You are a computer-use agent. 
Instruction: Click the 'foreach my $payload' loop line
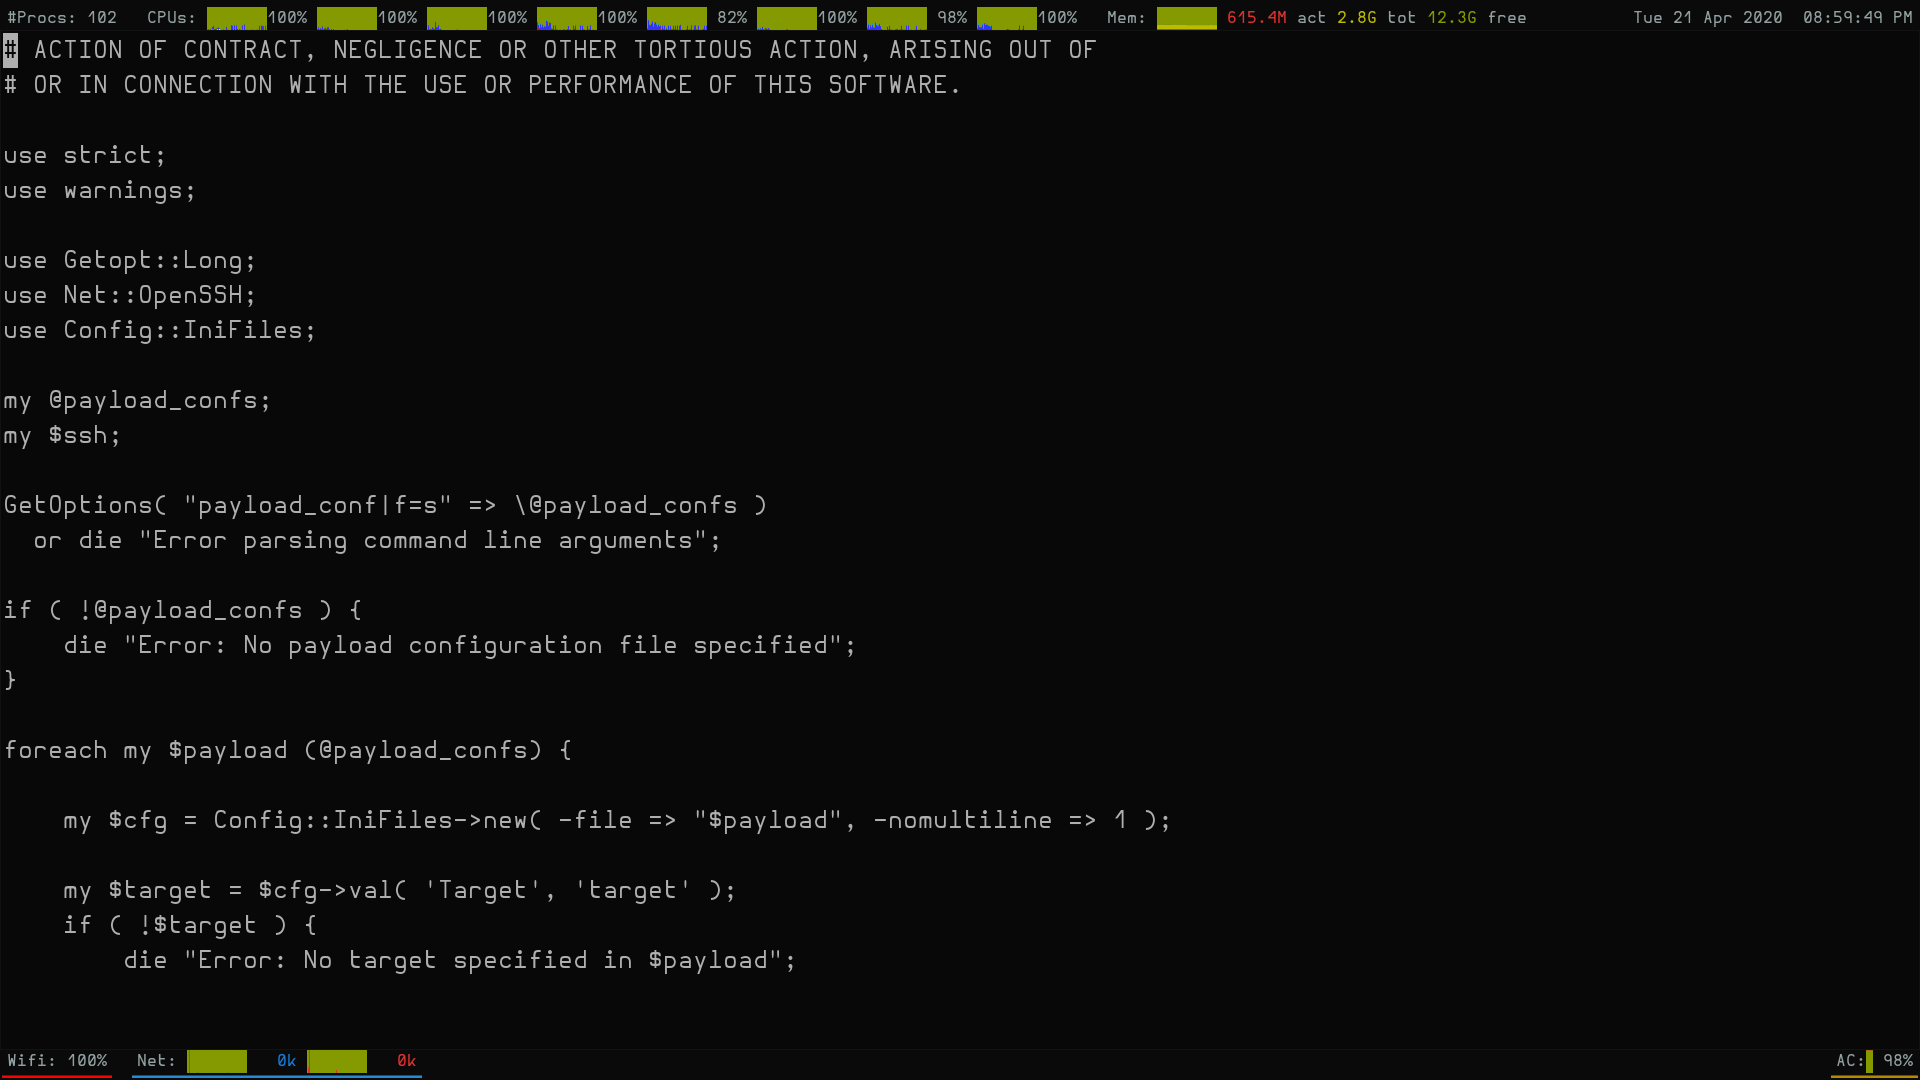pos(287,750)
